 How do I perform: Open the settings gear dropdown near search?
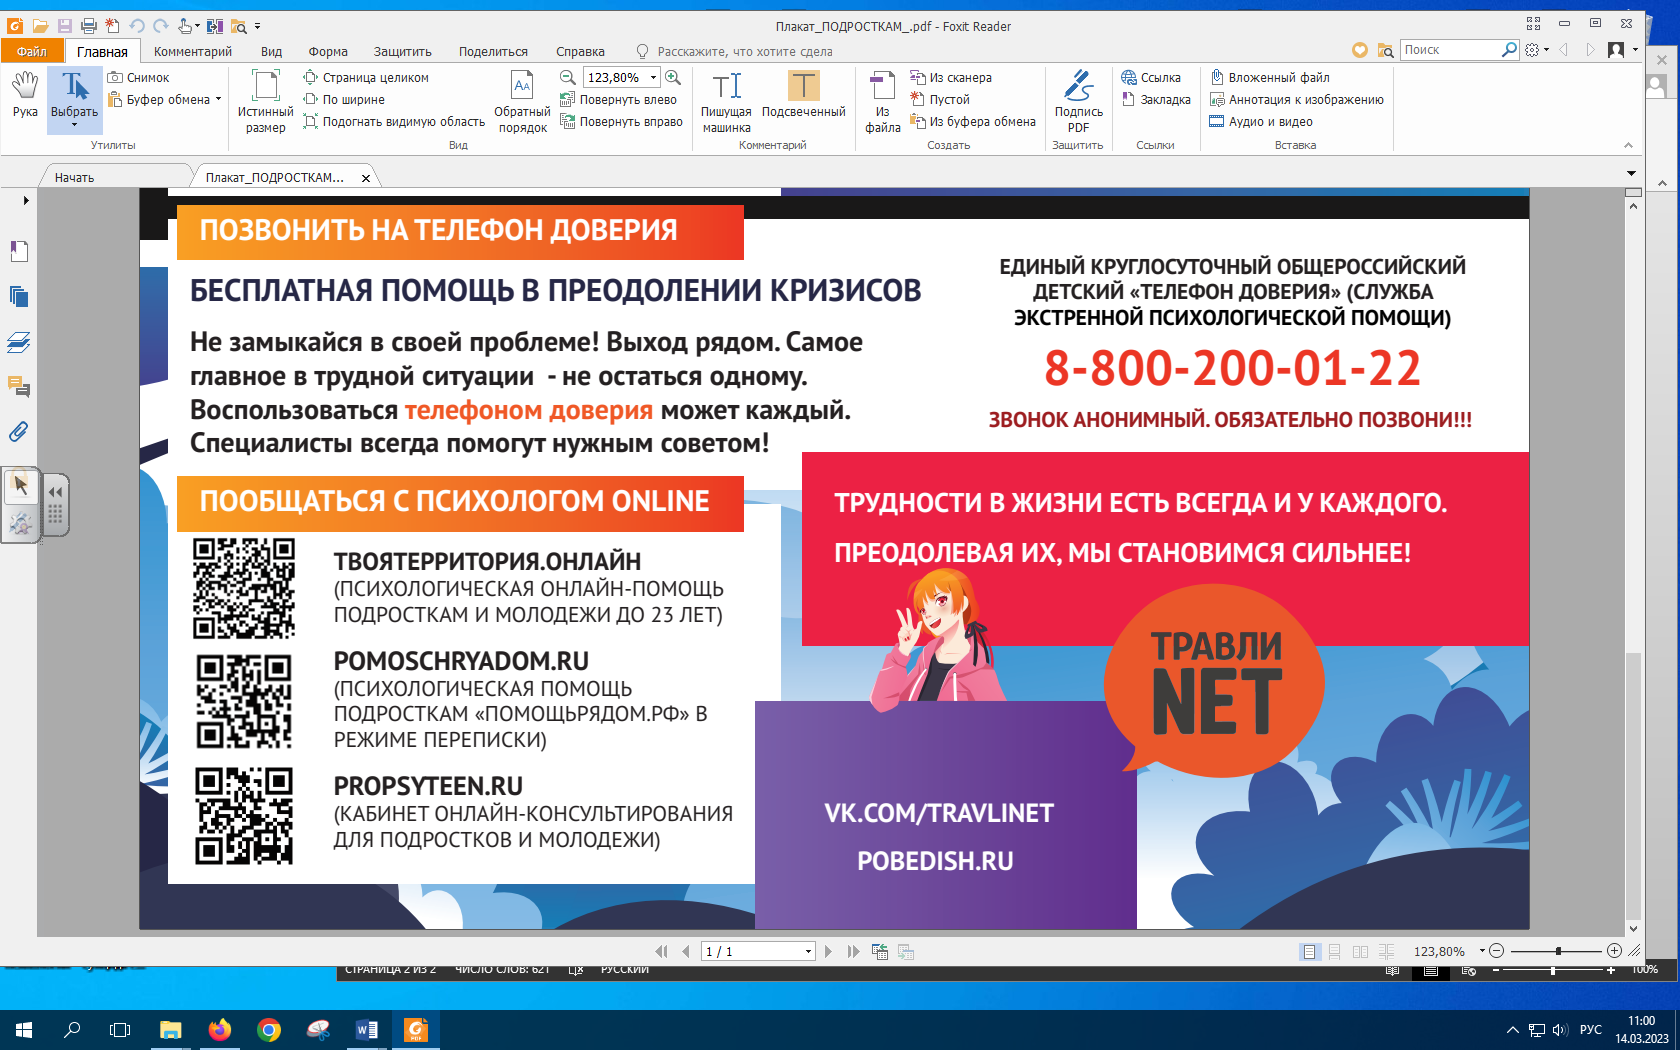point(1546,50)
